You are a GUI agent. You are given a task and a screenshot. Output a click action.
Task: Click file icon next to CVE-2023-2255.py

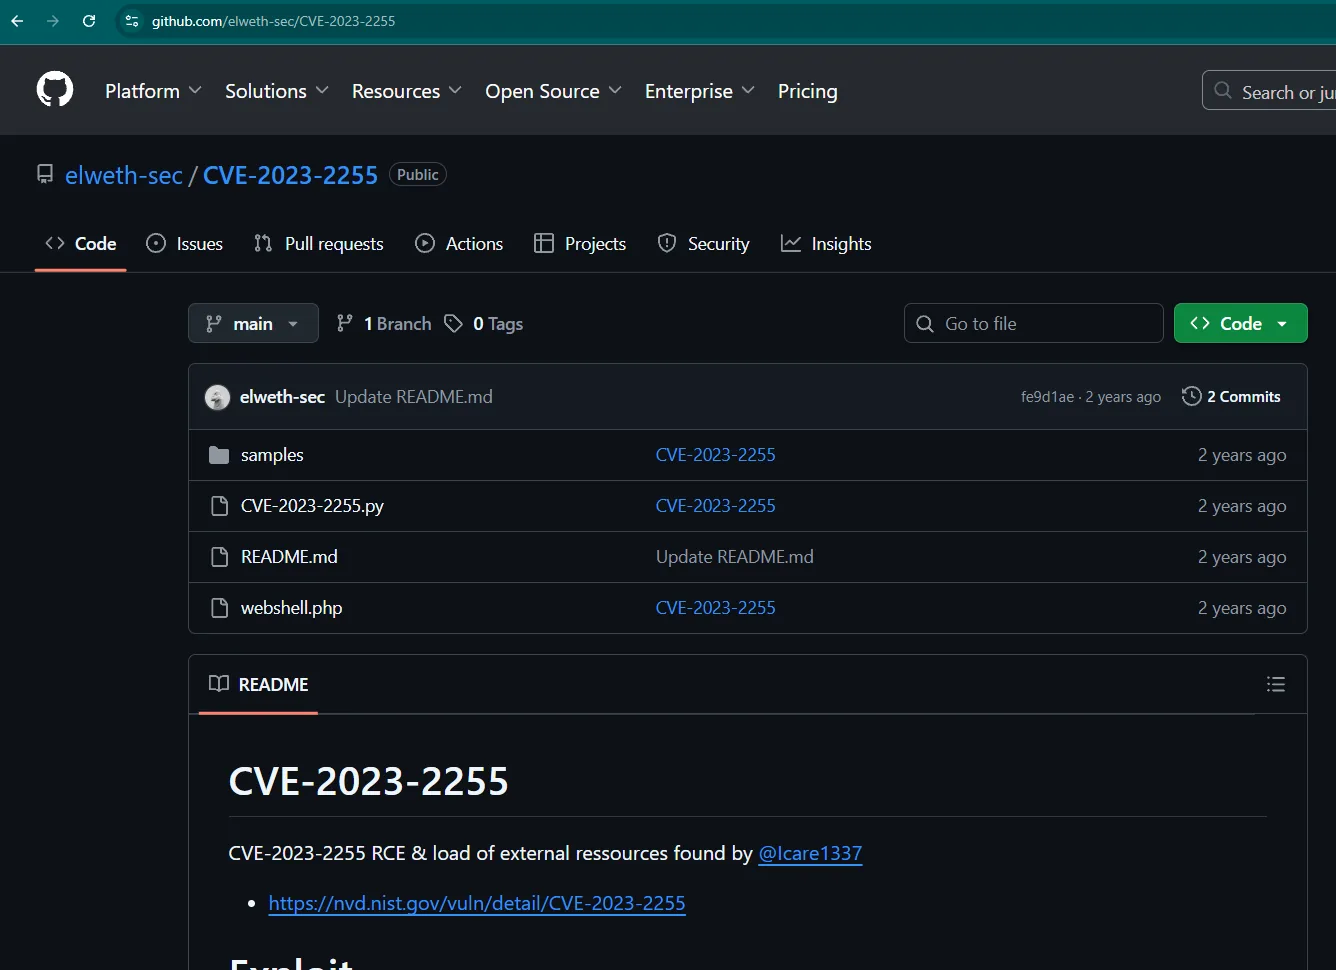pyautogui.click(x=219, y=506)
